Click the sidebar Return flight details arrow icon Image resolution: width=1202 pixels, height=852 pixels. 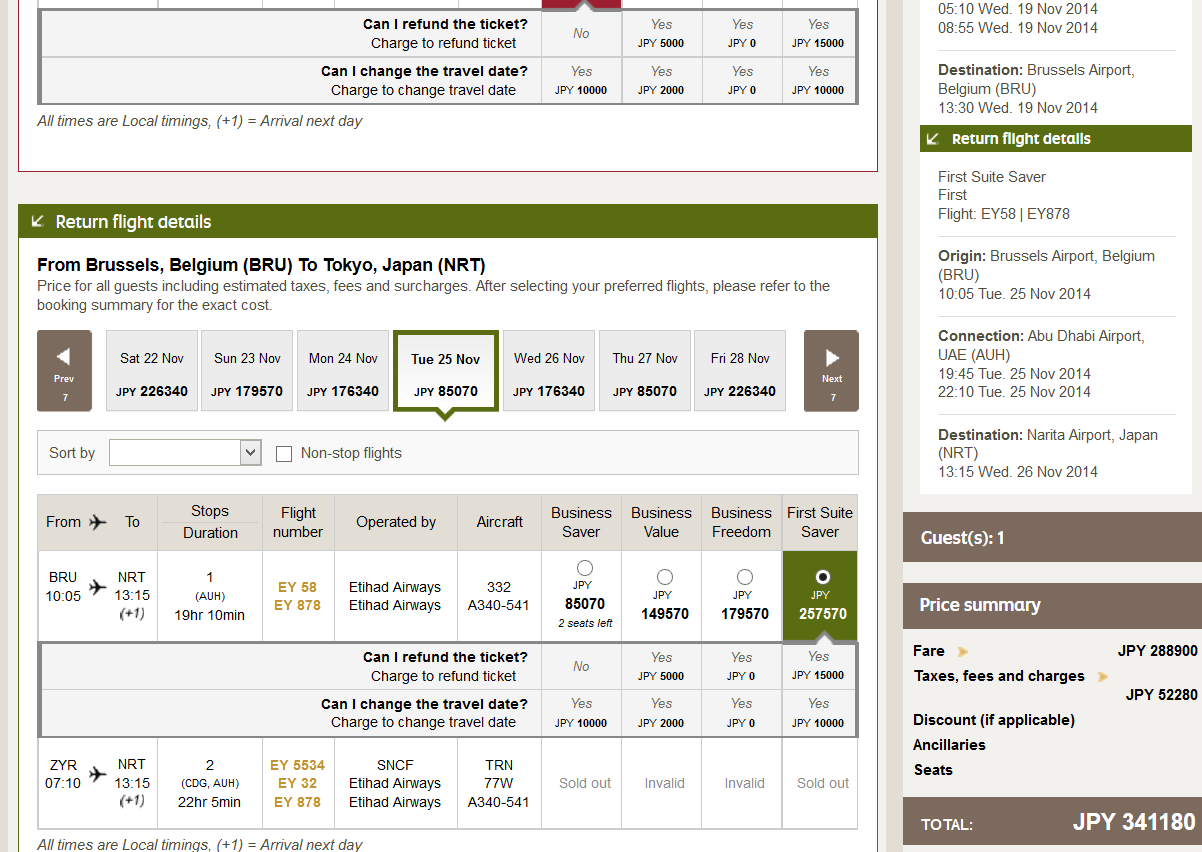[933, 139]
